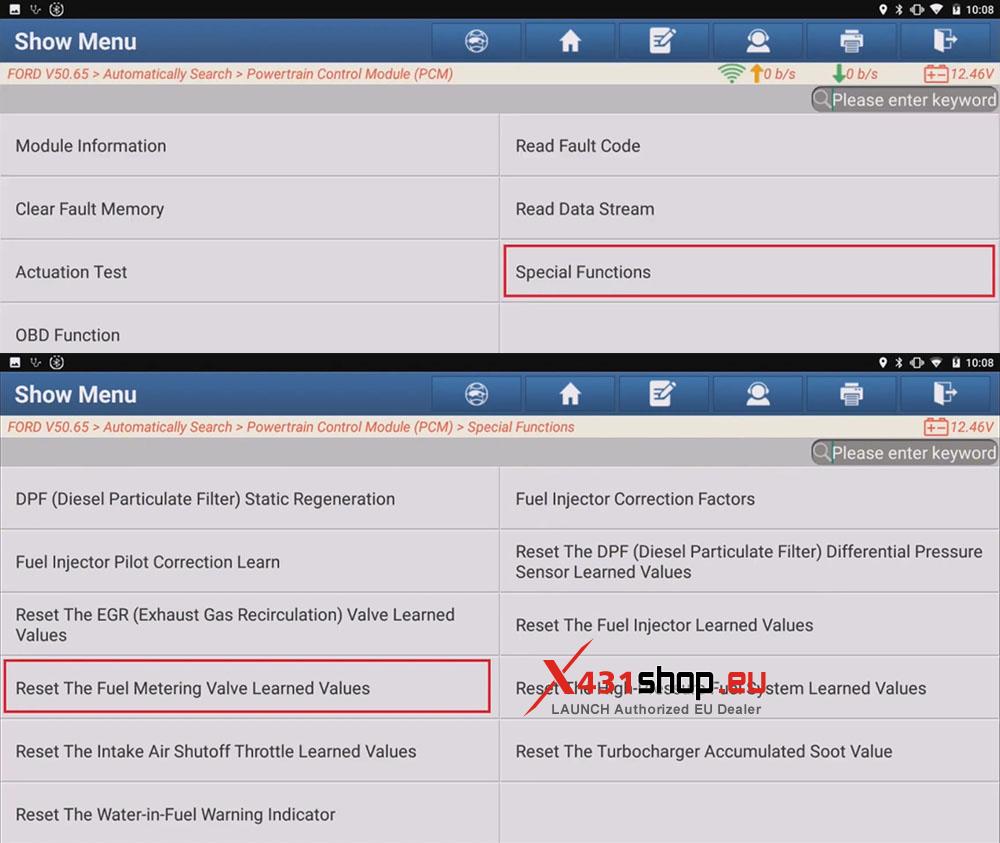Open Fuel Injector Correction Factors

[749, 499]
